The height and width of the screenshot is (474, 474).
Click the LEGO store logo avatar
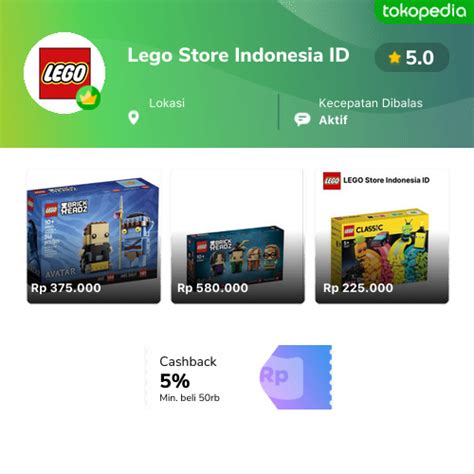65,73
